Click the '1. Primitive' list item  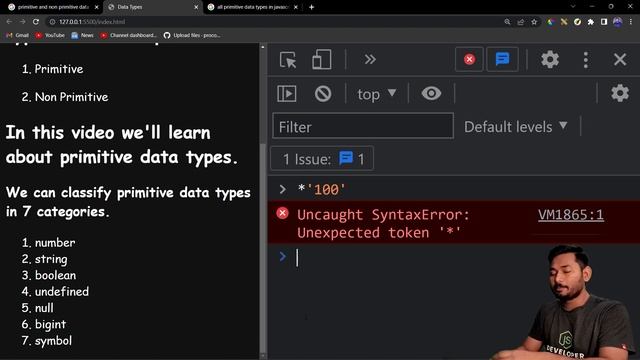point(53,69)
